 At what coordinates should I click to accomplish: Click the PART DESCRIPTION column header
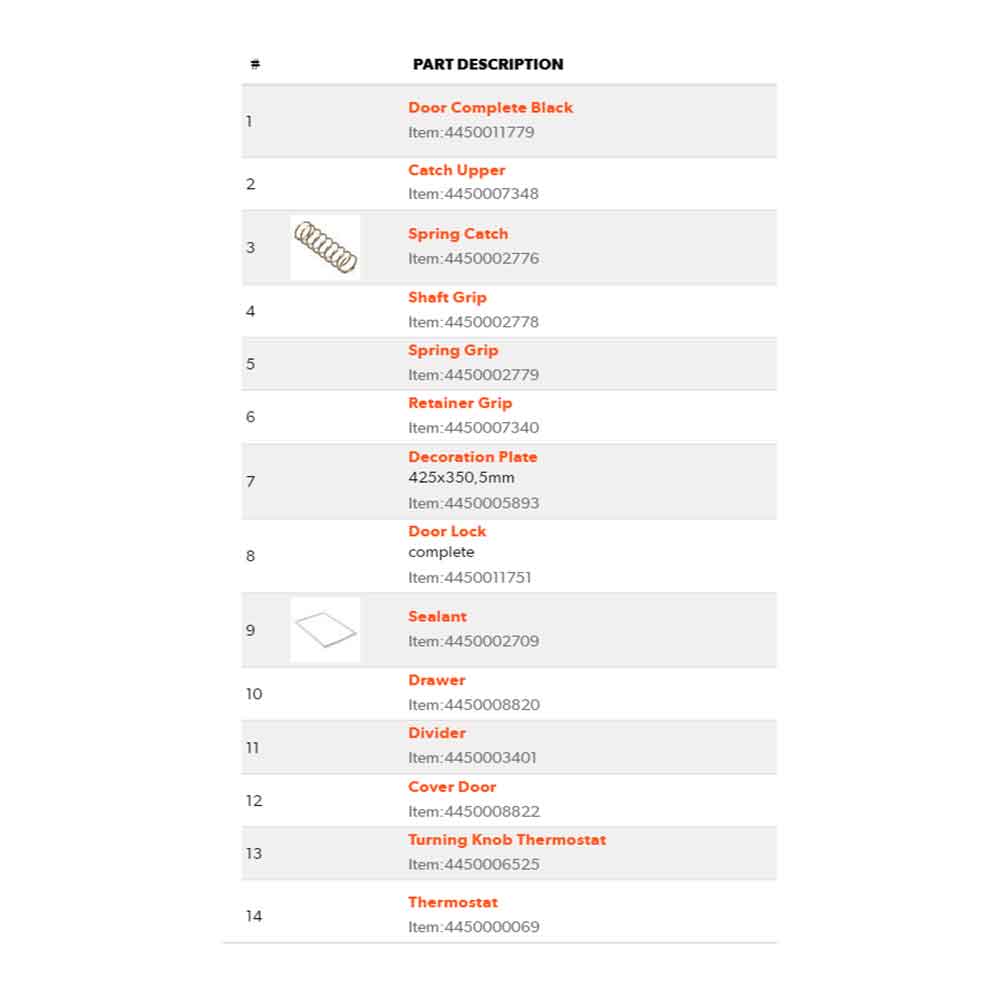pos(488,64)
